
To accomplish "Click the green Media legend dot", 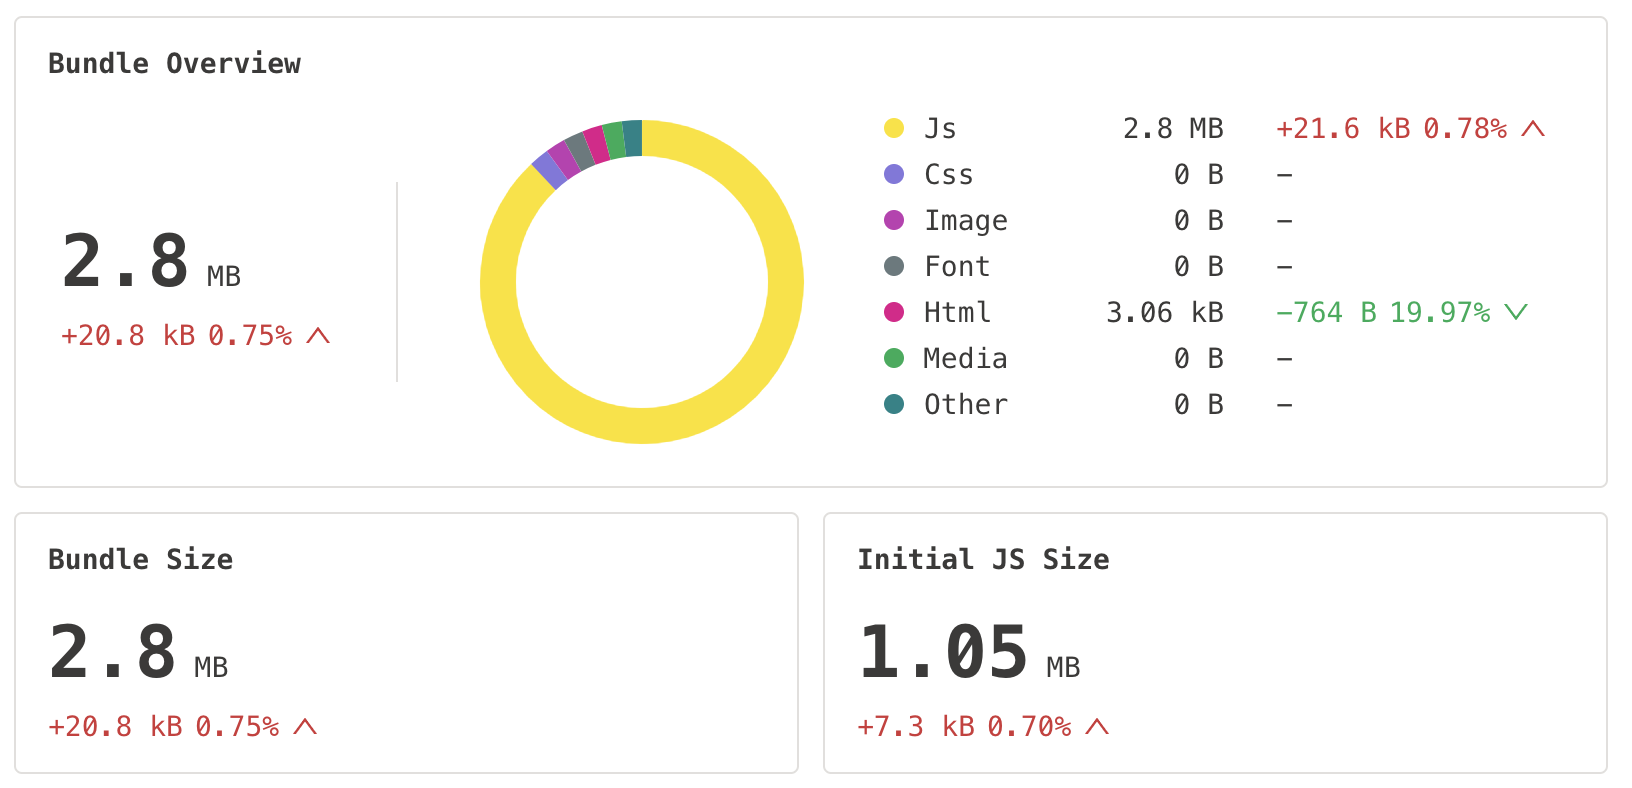I will [x=894, y=358].
